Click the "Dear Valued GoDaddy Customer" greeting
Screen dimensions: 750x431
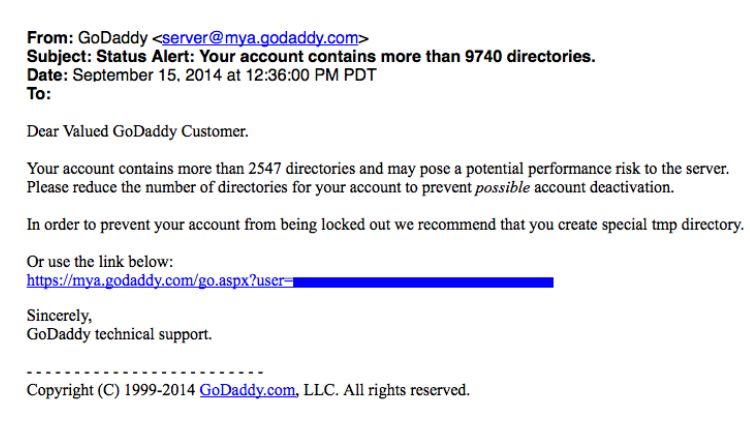click(x=137, y=131)
